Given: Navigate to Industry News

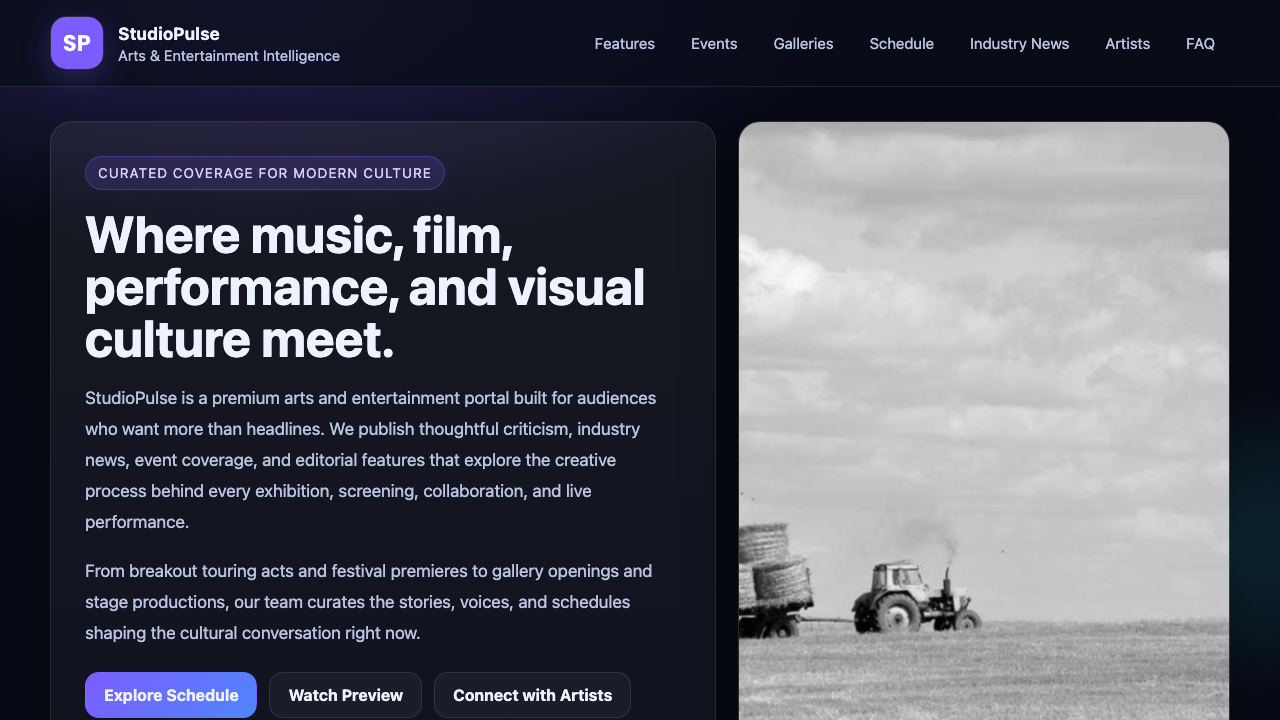Looking at the screenshot, I should point(1019,44).
